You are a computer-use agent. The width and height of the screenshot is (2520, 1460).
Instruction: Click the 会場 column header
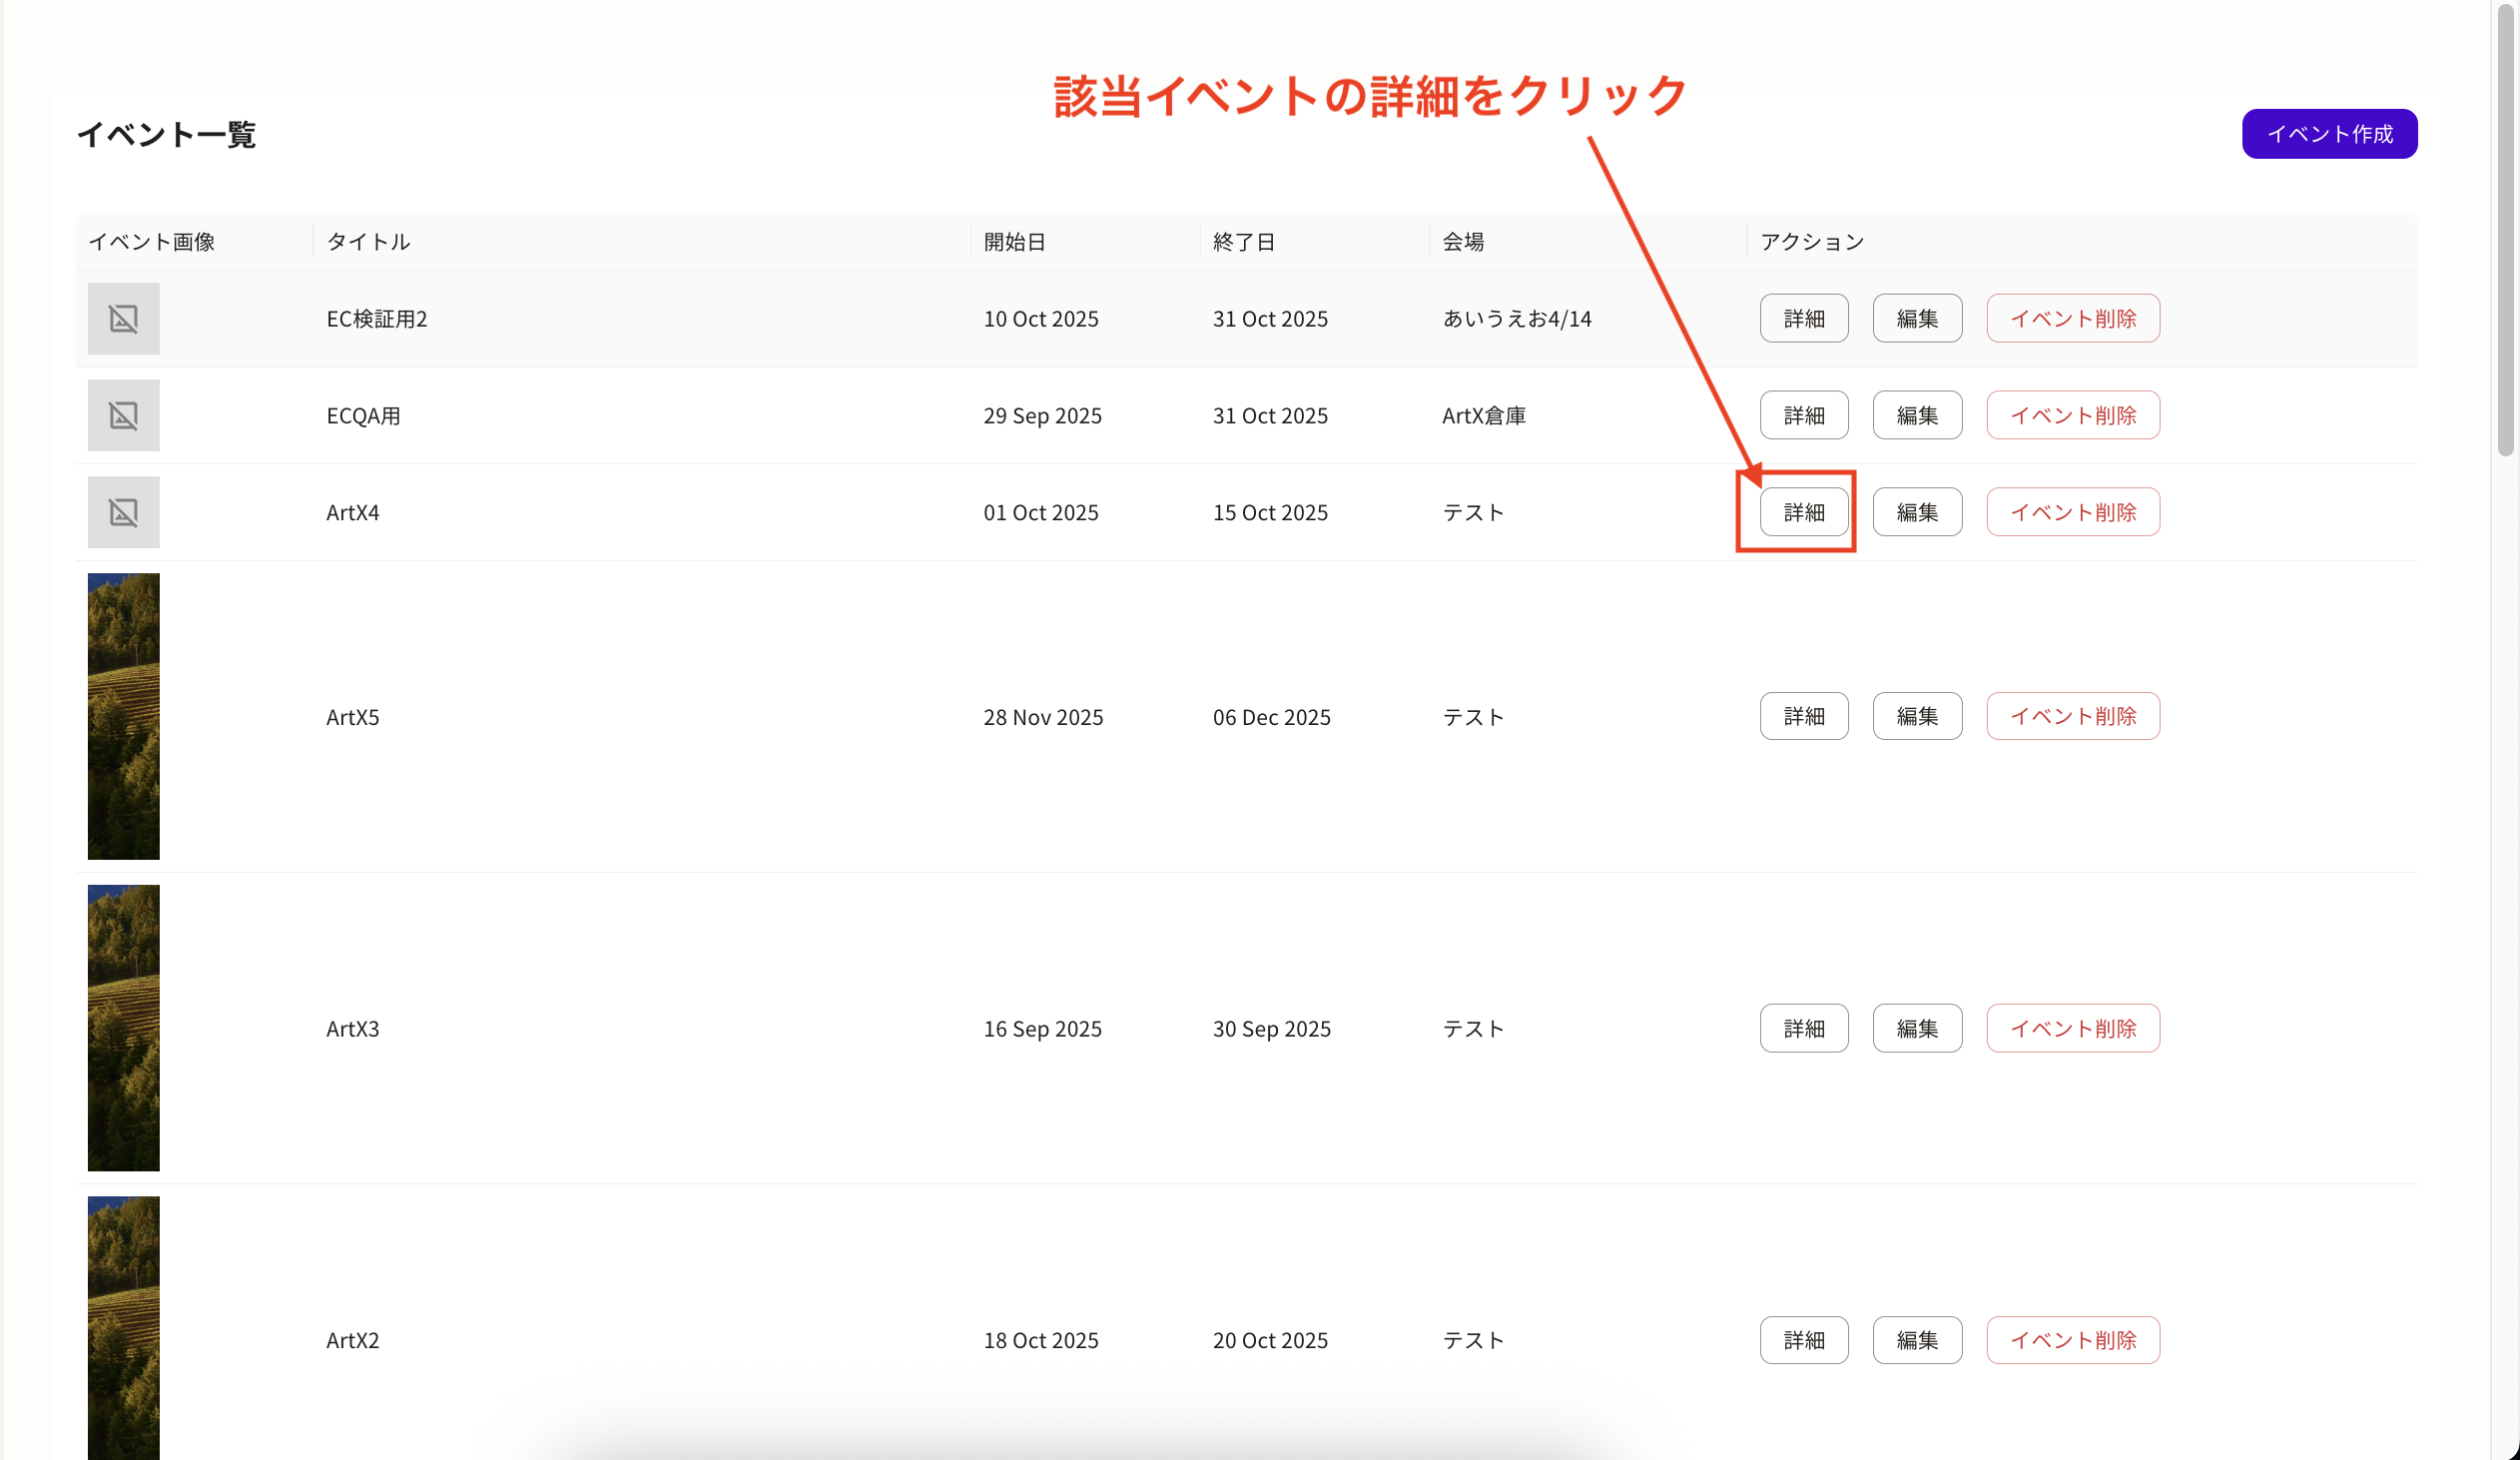pyautogui.click(x=1462, y=242)
